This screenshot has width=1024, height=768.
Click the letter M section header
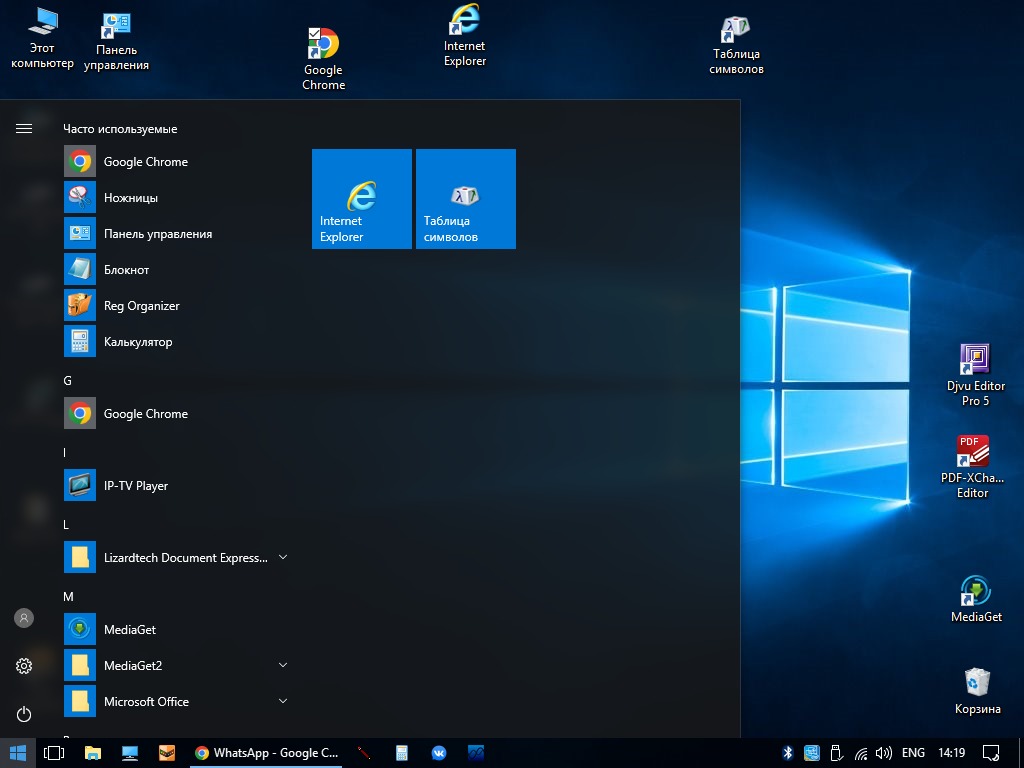(x=68, y=596)
